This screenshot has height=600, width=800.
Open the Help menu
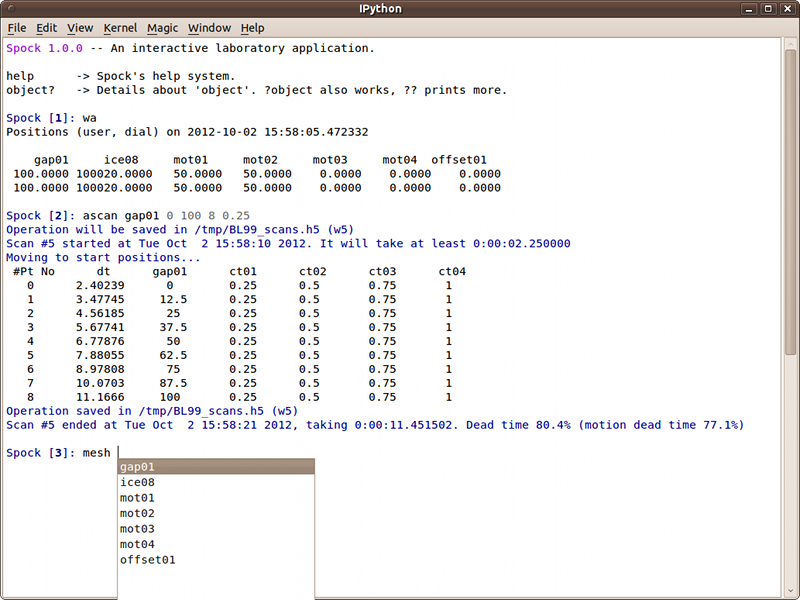(x=253, y=28)
